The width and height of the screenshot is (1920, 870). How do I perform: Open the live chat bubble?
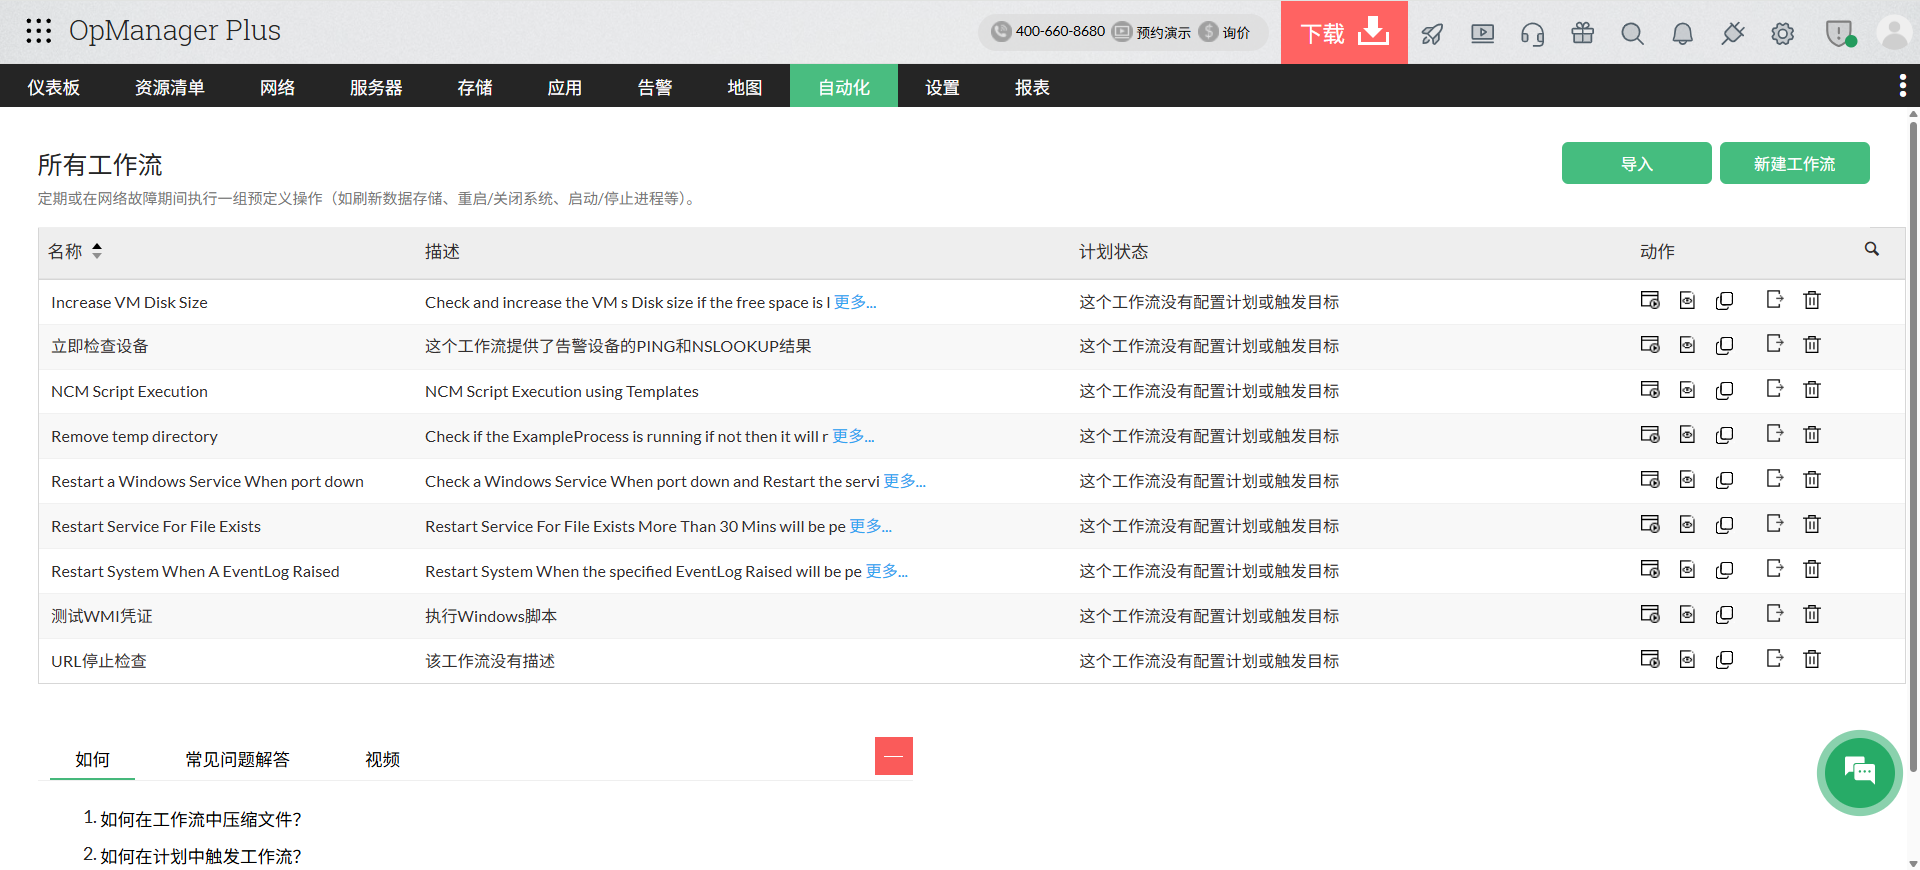pyautogui.click(x=1859, y=772)
